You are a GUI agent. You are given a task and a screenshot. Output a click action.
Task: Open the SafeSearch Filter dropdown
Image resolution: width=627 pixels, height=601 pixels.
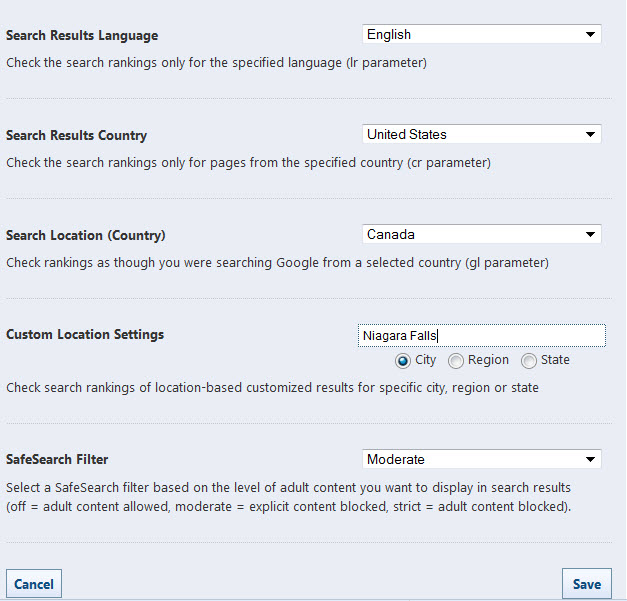click(x=480, y=460)
